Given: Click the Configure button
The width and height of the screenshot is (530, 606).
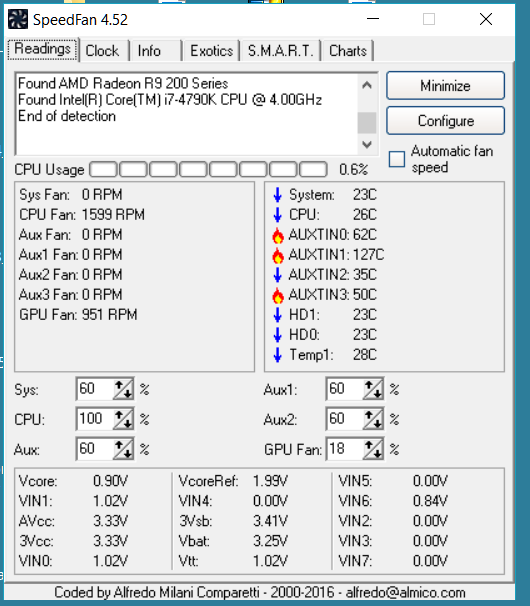Looking at the screenshot, I should [x=445, y=121].
